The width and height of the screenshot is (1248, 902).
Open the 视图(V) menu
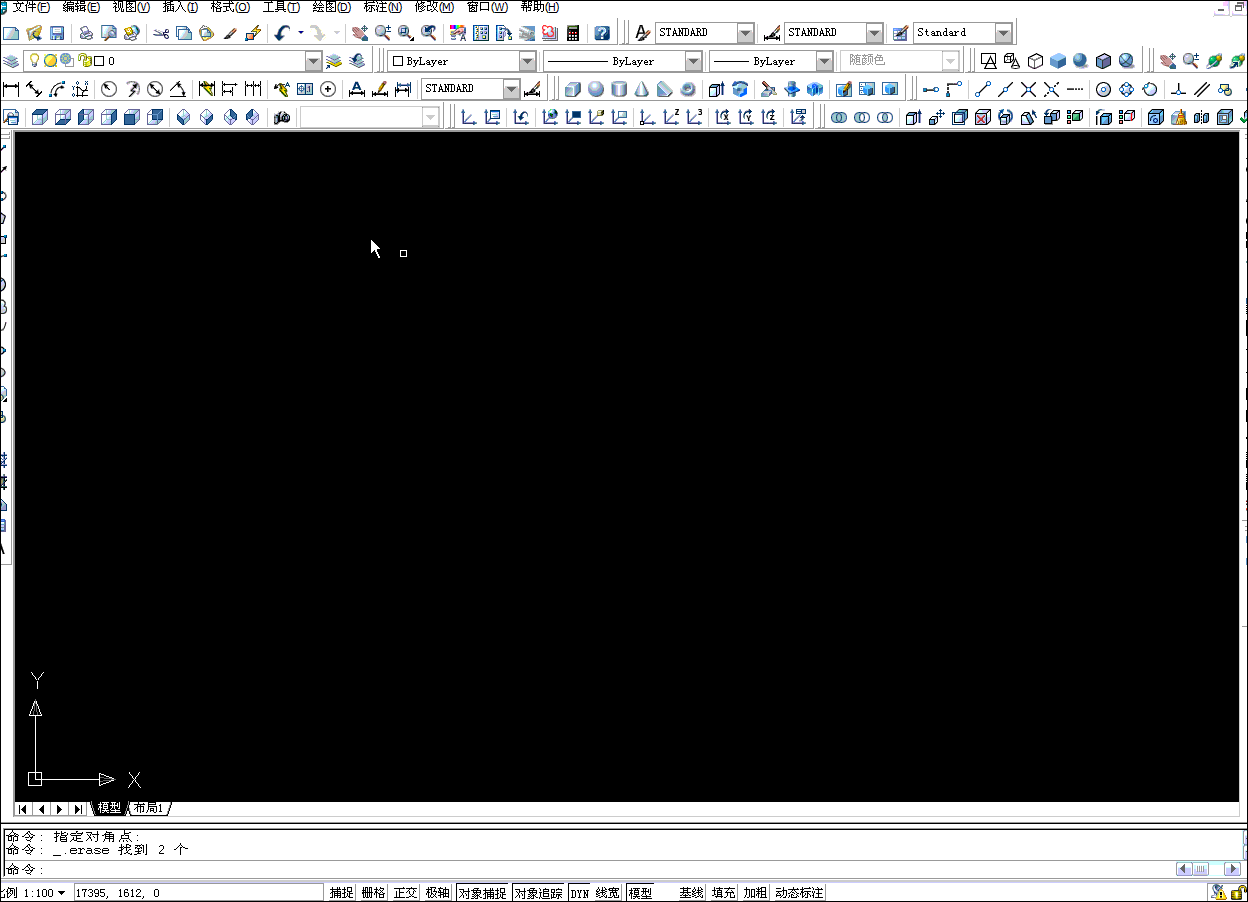(131, 7)
